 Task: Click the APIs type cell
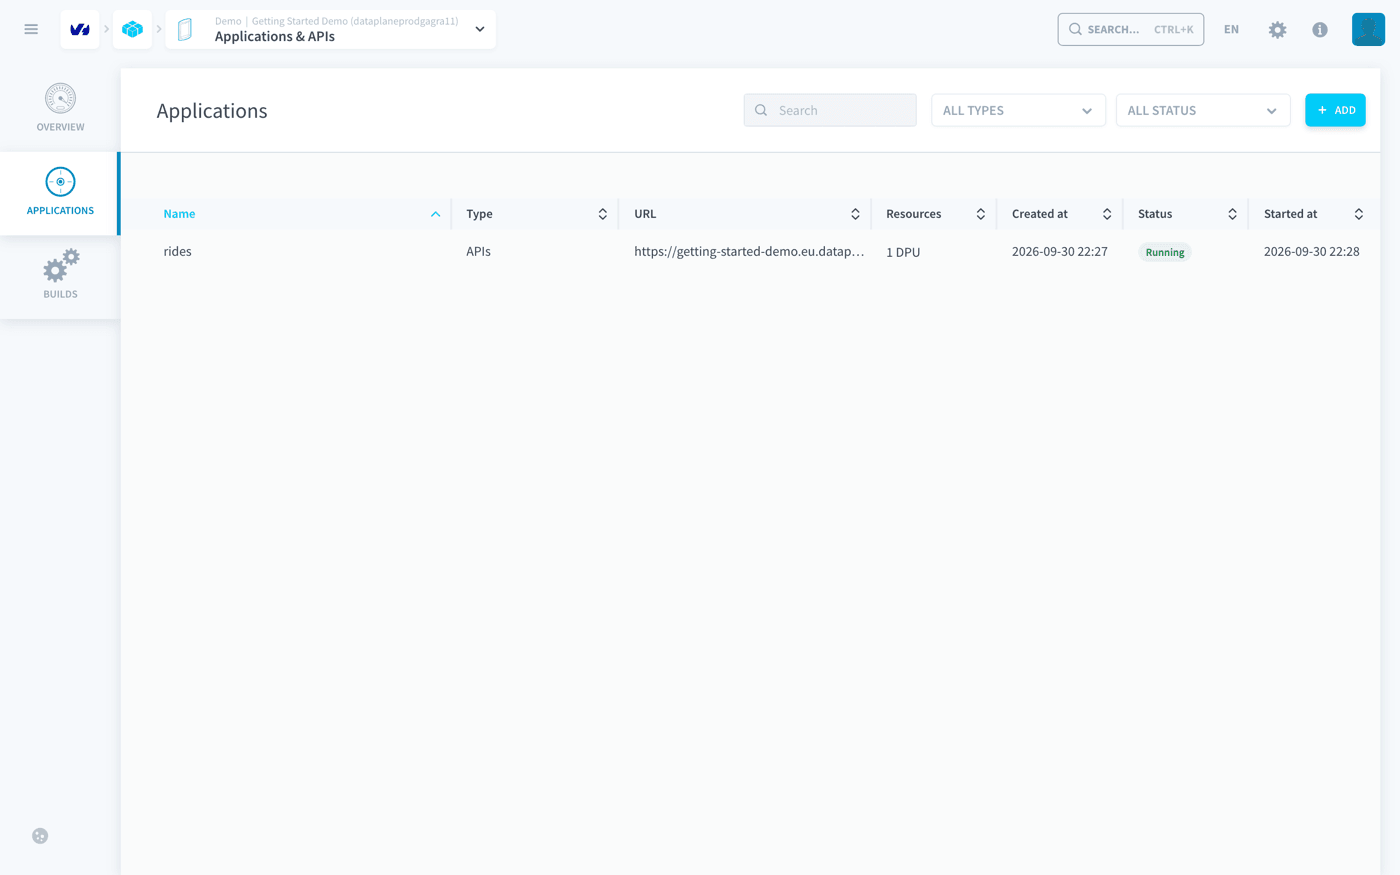tap(478, 252)
